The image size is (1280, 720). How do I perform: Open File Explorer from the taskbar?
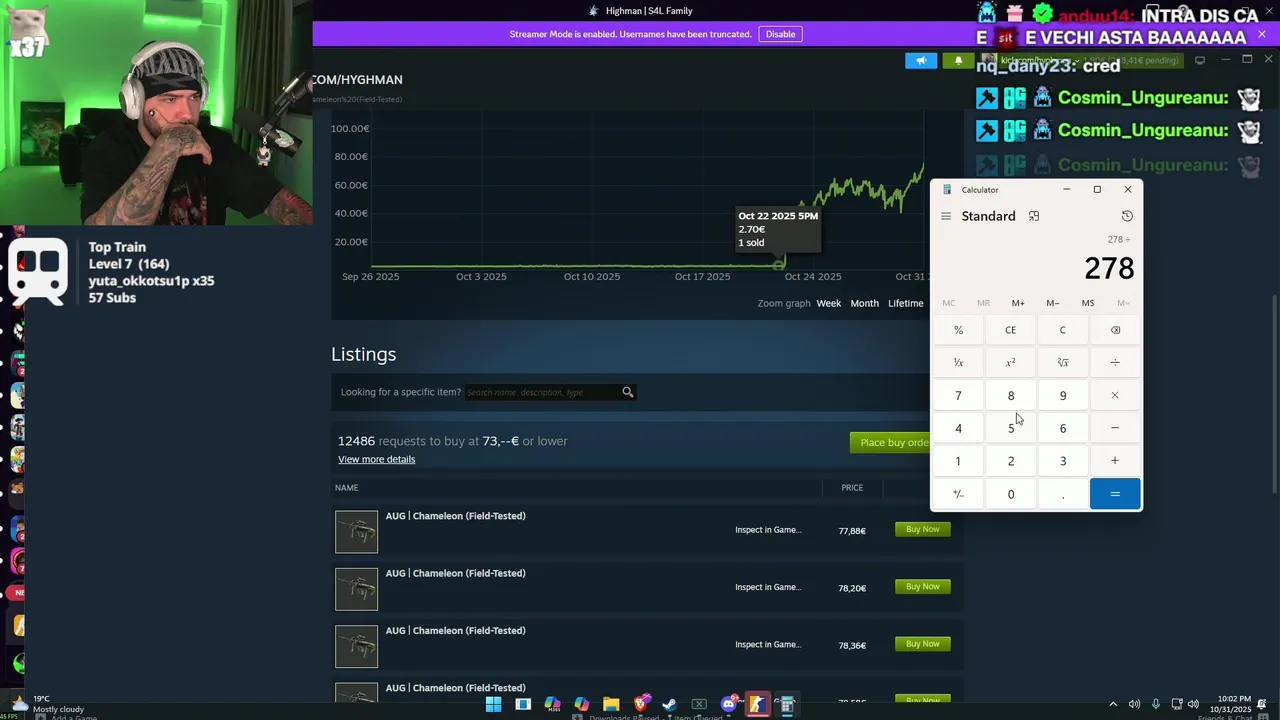[611, 704]
